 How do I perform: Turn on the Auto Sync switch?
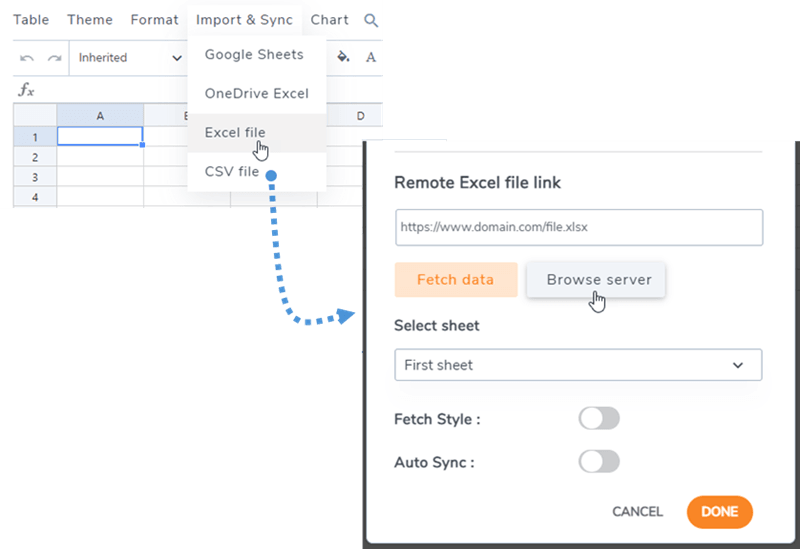(x=599, y=462)
